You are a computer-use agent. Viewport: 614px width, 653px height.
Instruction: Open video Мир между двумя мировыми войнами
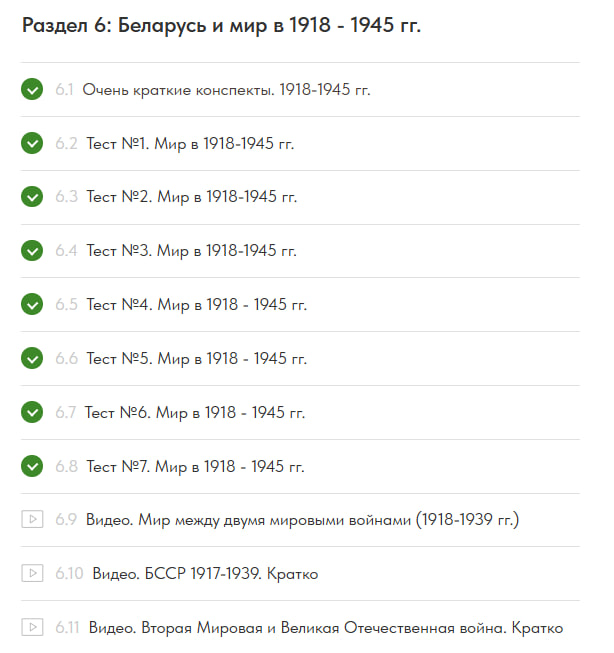[x=302, y=520]
